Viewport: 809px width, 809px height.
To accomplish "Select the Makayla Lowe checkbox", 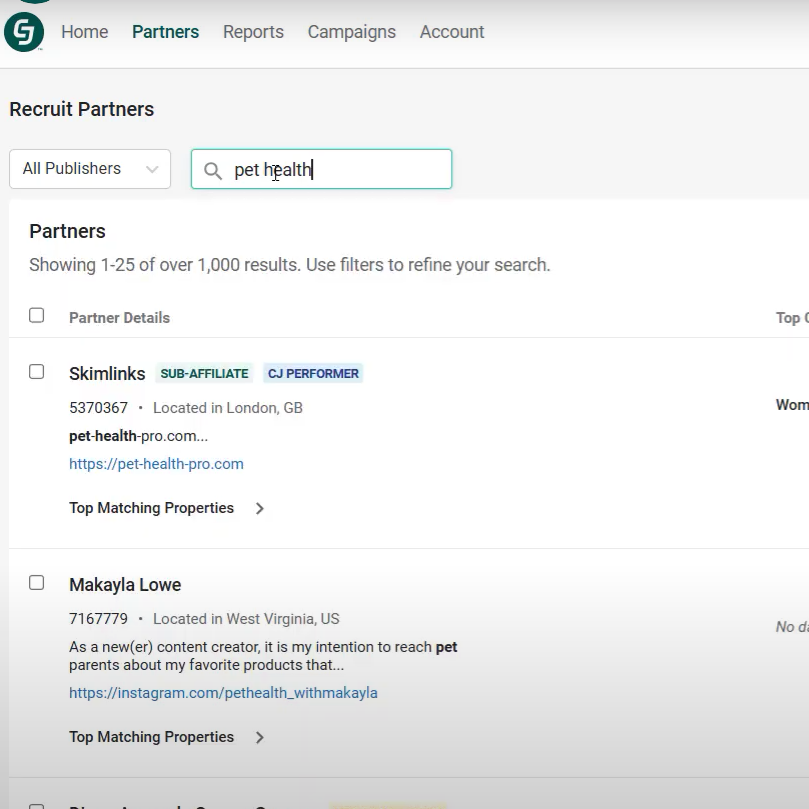I will coord(37,583).
